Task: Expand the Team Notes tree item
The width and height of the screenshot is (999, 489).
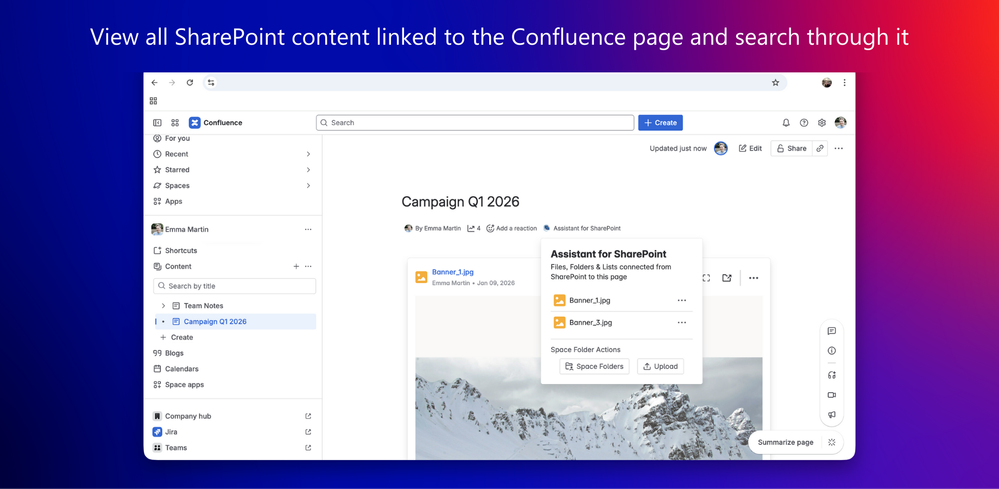Action: pyautogui.click(x=163, y=306)
